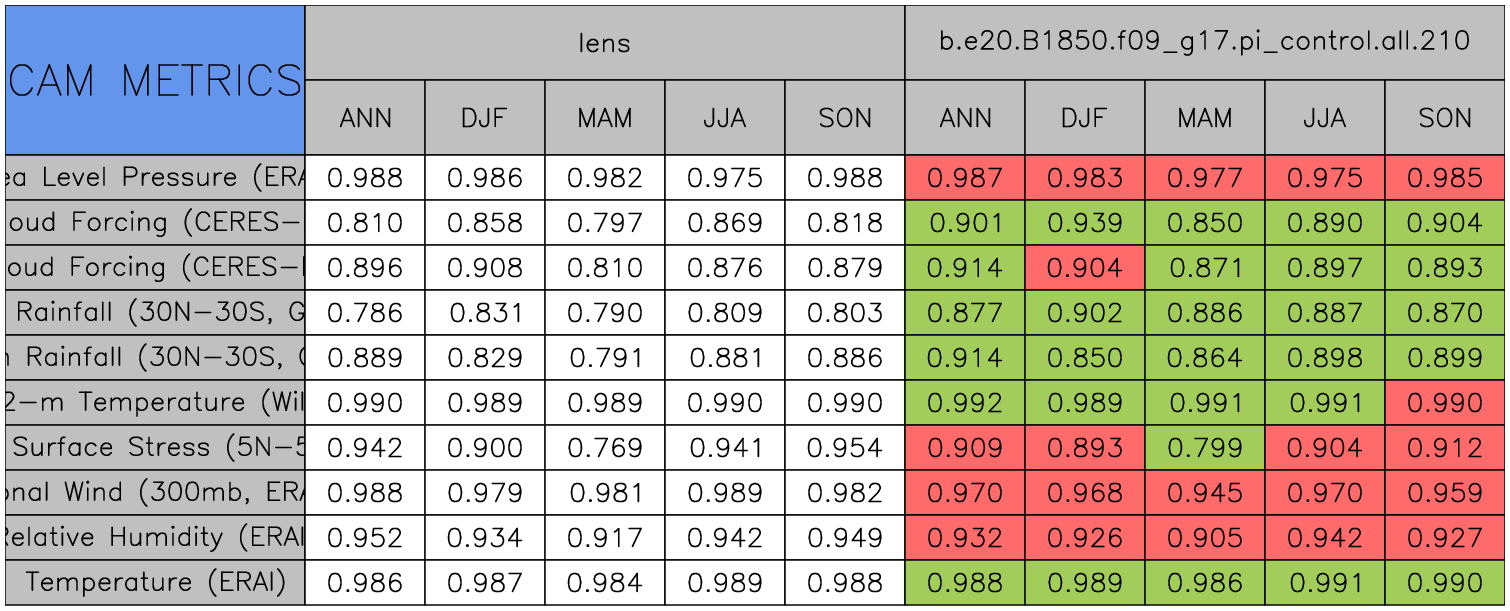
Task: Click the red 0.945 Zonal Wind cell
Action: point(1204,492)
